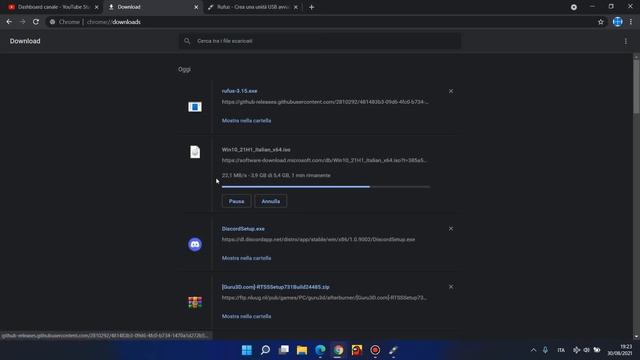This screenshot has width=640, height=360.
Task: Click the Chrome media/record indicator in title bar
Action: [573, 7]
